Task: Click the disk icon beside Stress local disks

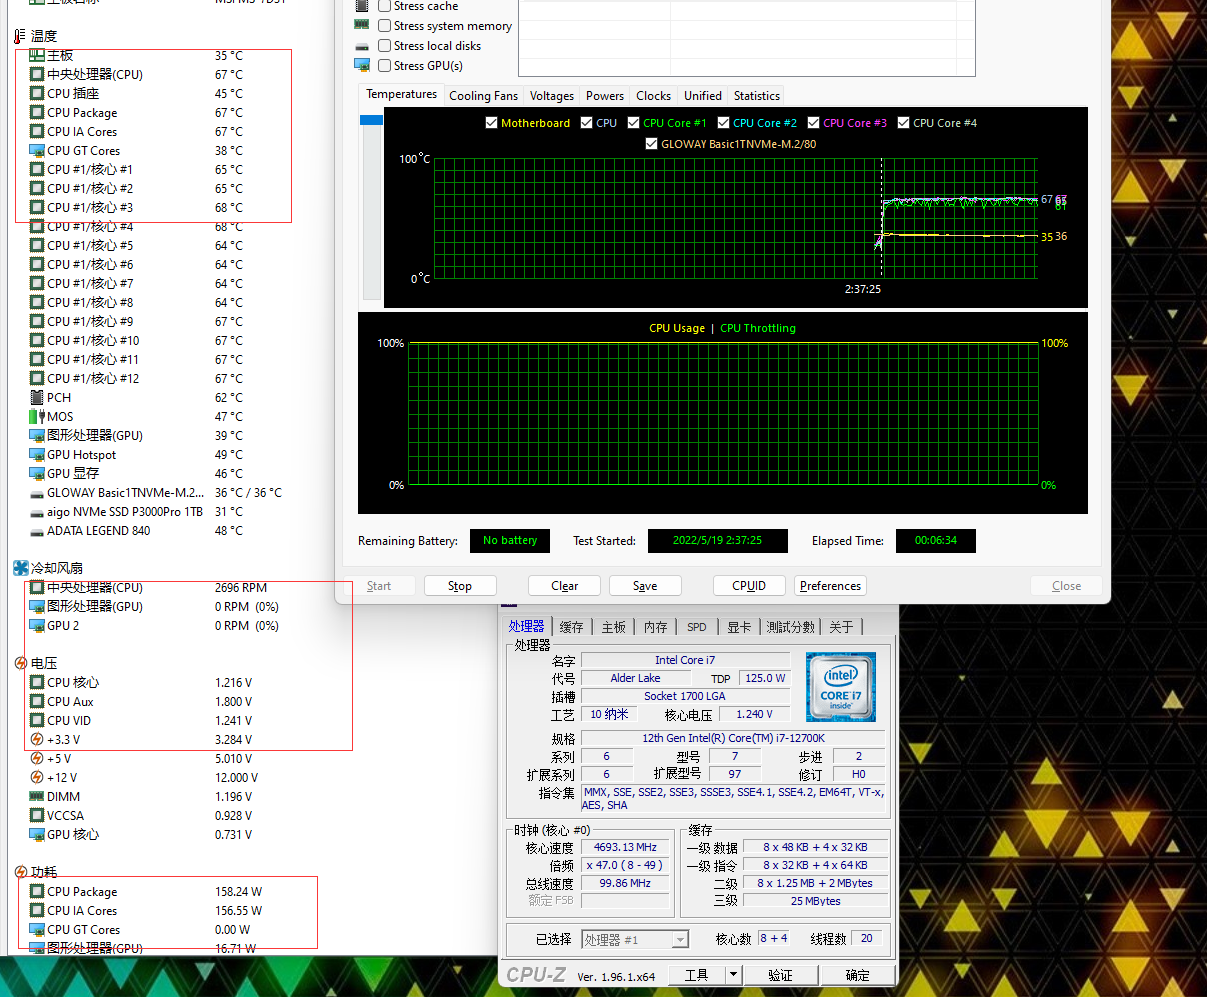Action: coord(362,46)
